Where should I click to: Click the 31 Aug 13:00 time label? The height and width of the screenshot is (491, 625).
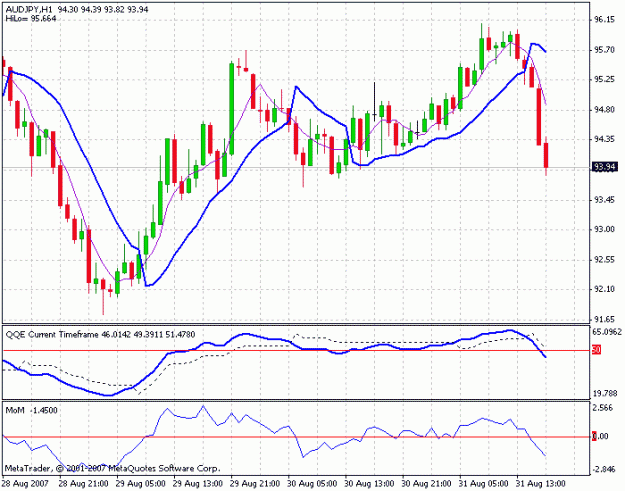point(541,484)
